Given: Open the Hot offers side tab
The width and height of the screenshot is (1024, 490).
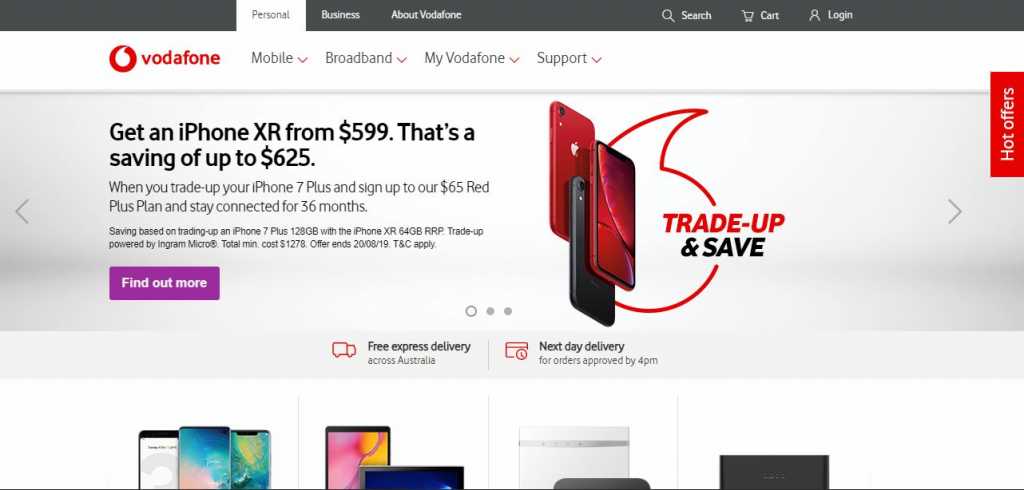Looking at the screenshot, I should (x=1007, y=124).
